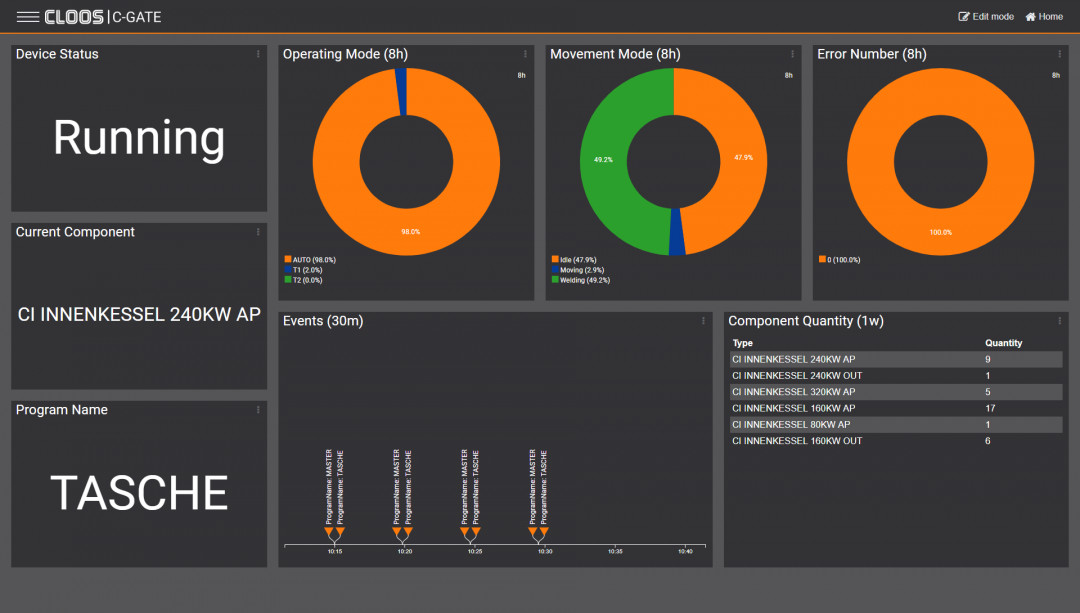Open Program Name widget three-dot menu
The height and width of the screenshot is (613, 1080).
pos(258,410)
